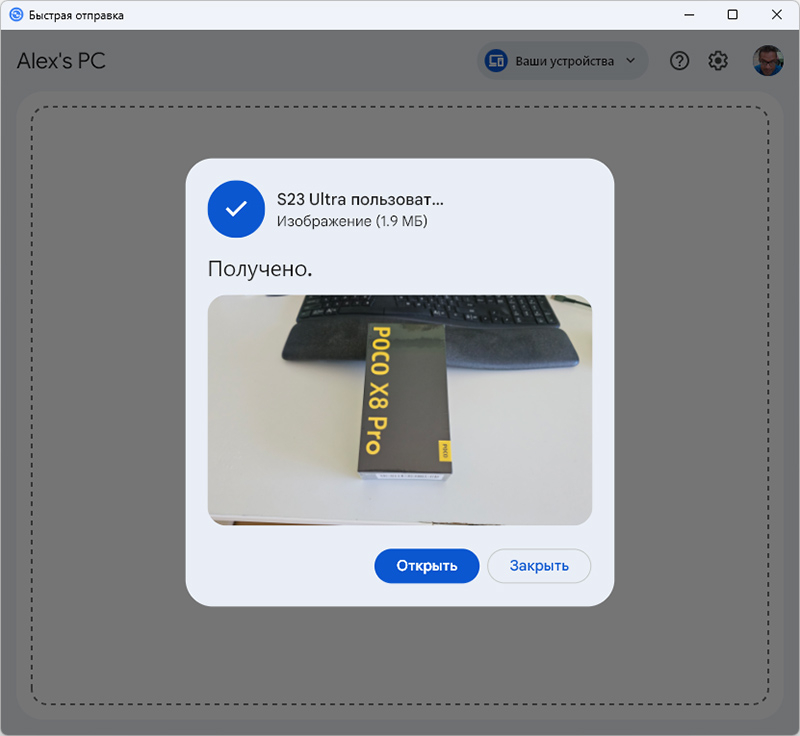Screen dimensions: 800x736
Task: Expand the Ваши устройства visibility dropdown
Action: (562, 61)
